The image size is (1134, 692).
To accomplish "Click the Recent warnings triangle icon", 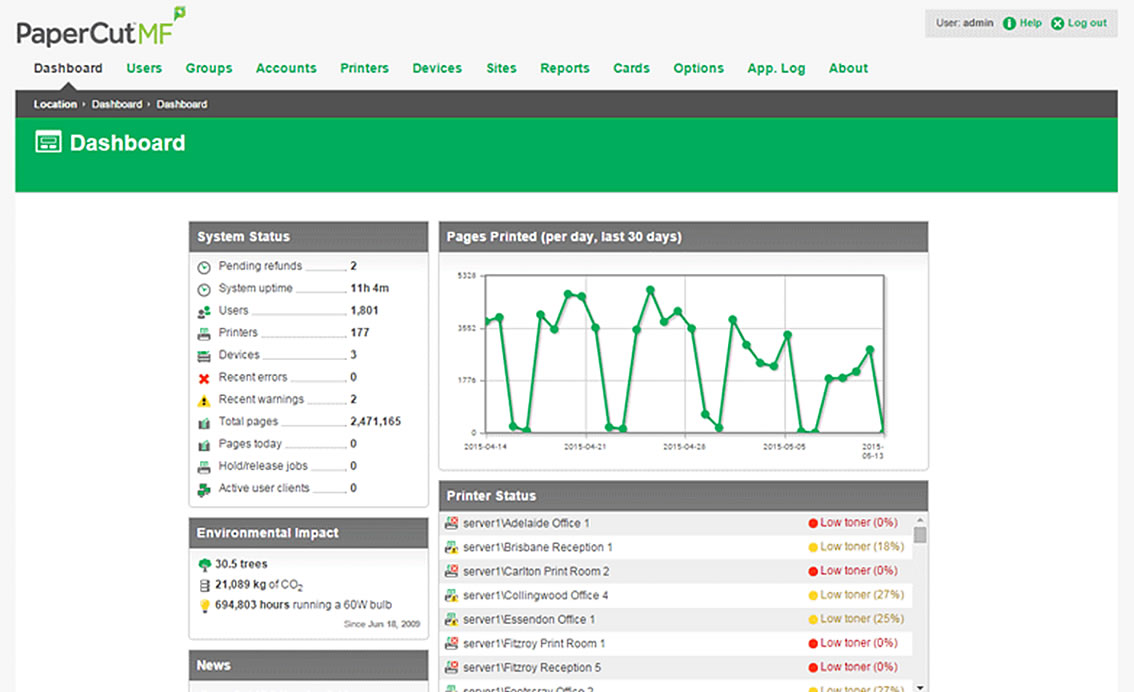I will 204,400.
